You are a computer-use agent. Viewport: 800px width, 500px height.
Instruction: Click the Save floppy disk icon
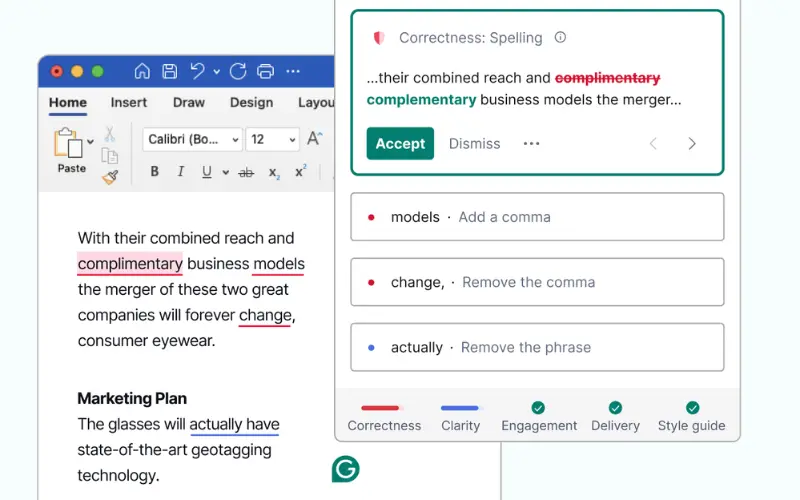[169, 71]
